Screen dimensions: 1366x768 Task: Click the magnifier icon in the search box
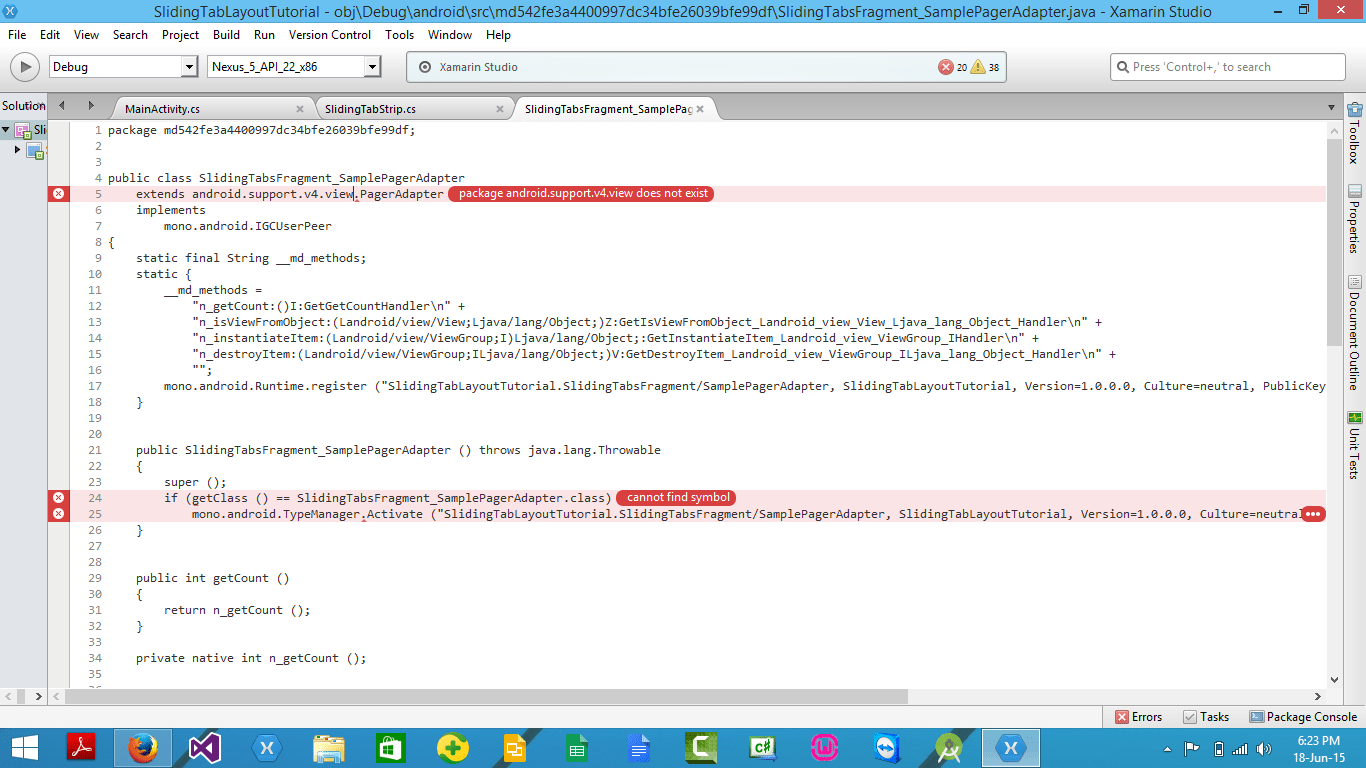coord(1122,67)
